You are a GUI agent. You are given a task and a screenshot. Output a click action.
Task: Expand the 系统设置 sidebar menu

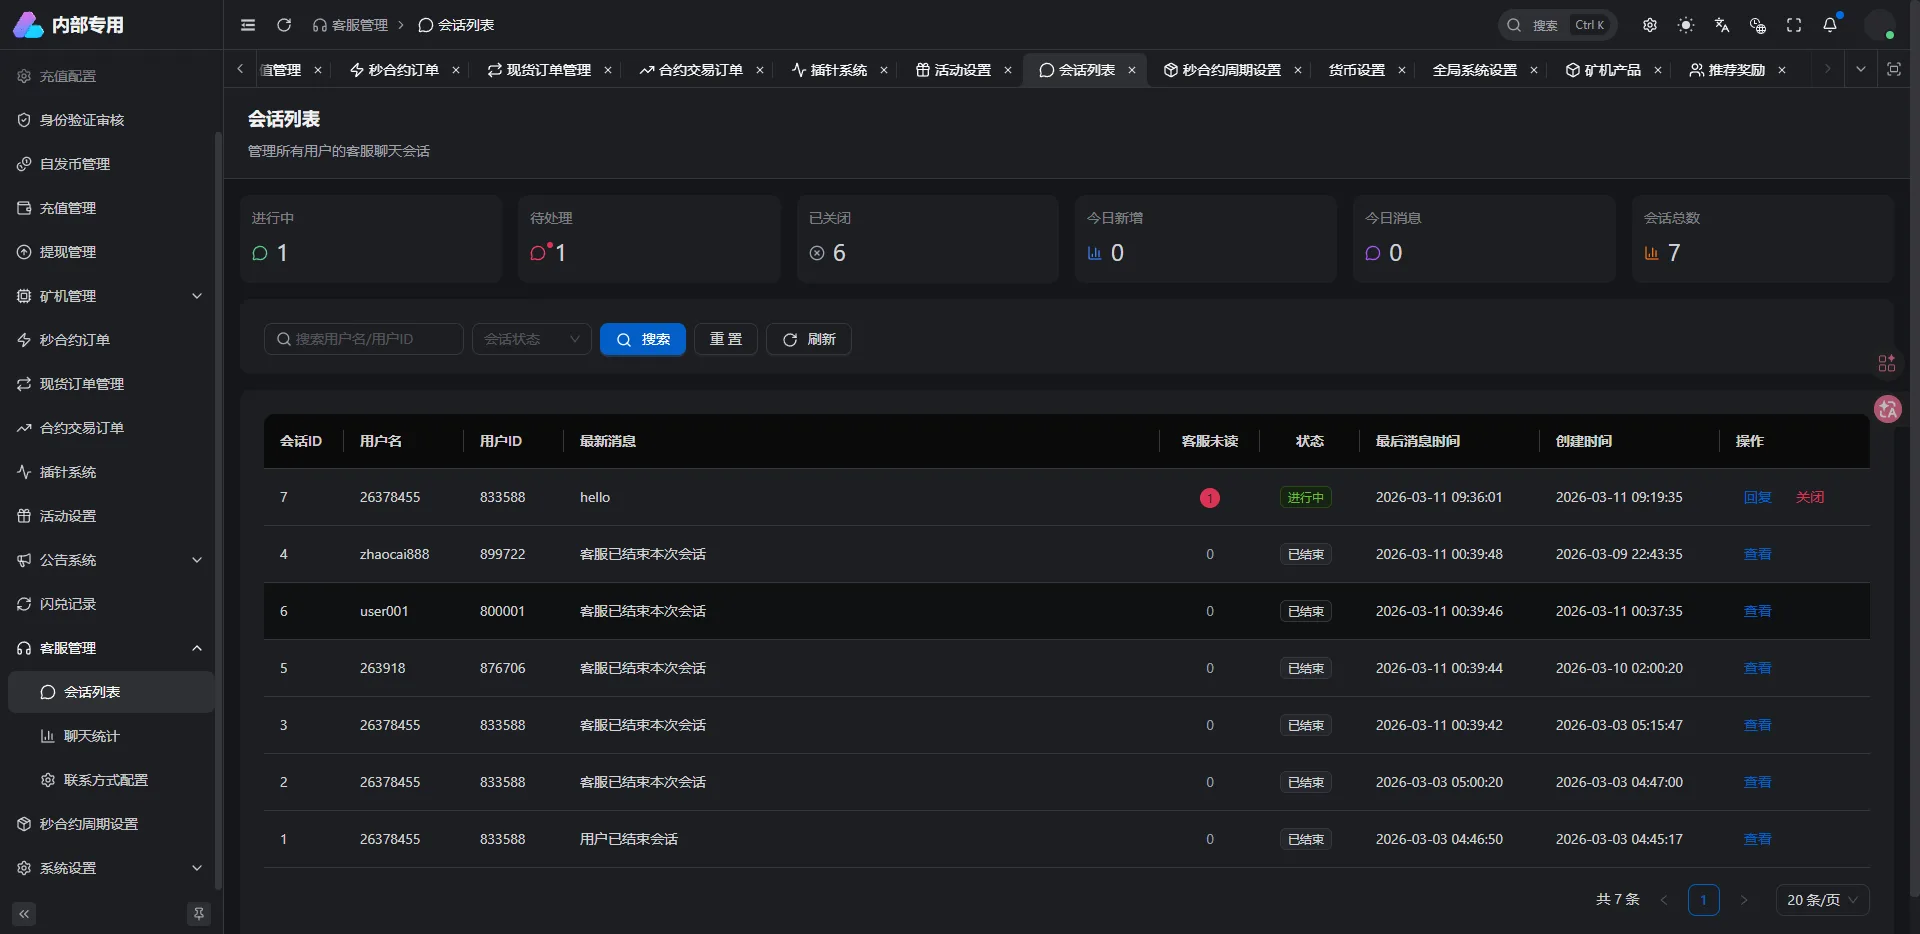tap(110, 868)
